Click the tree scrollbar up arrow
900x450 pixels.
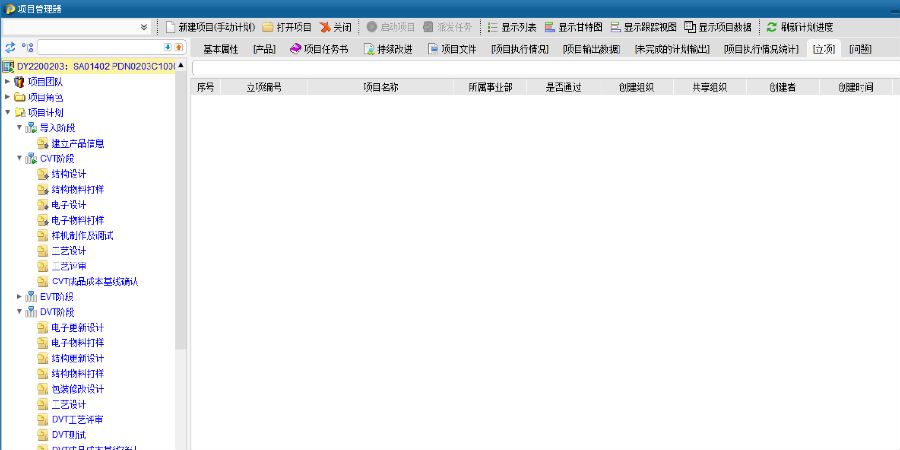click(181, 65)
